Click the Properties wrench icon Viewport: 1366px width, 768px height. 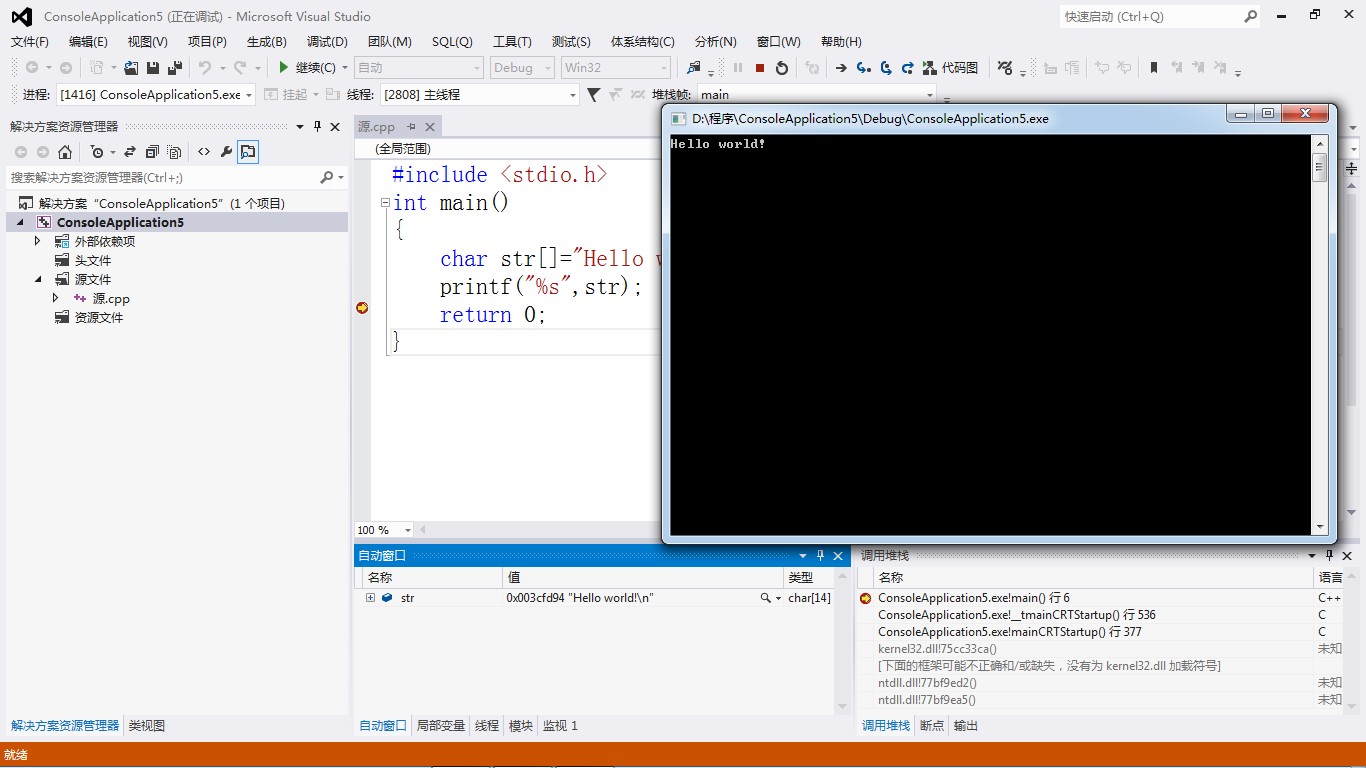pos(226,152)
